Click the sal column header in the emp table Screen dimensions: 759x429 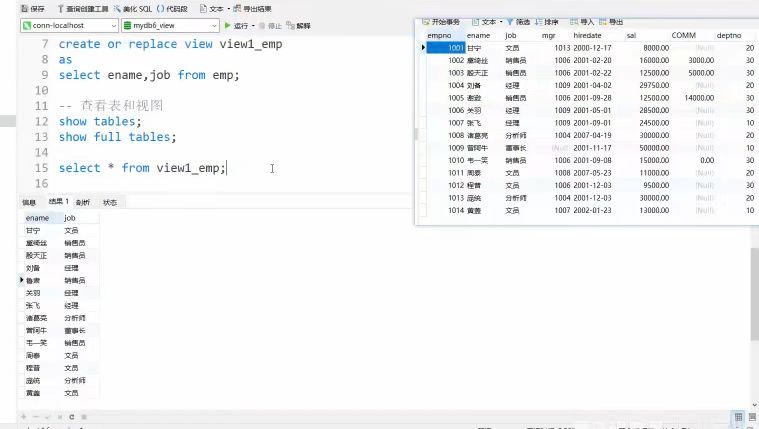click(x=647, y=35)
